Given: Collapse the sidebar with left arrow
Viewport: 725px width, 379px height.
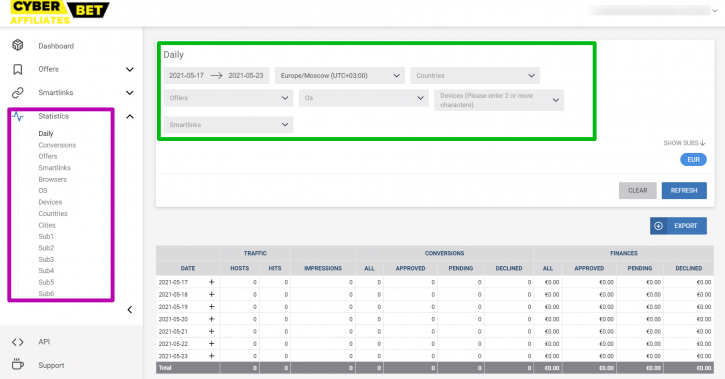Looking at the screenshot, I should coord(130,310).
